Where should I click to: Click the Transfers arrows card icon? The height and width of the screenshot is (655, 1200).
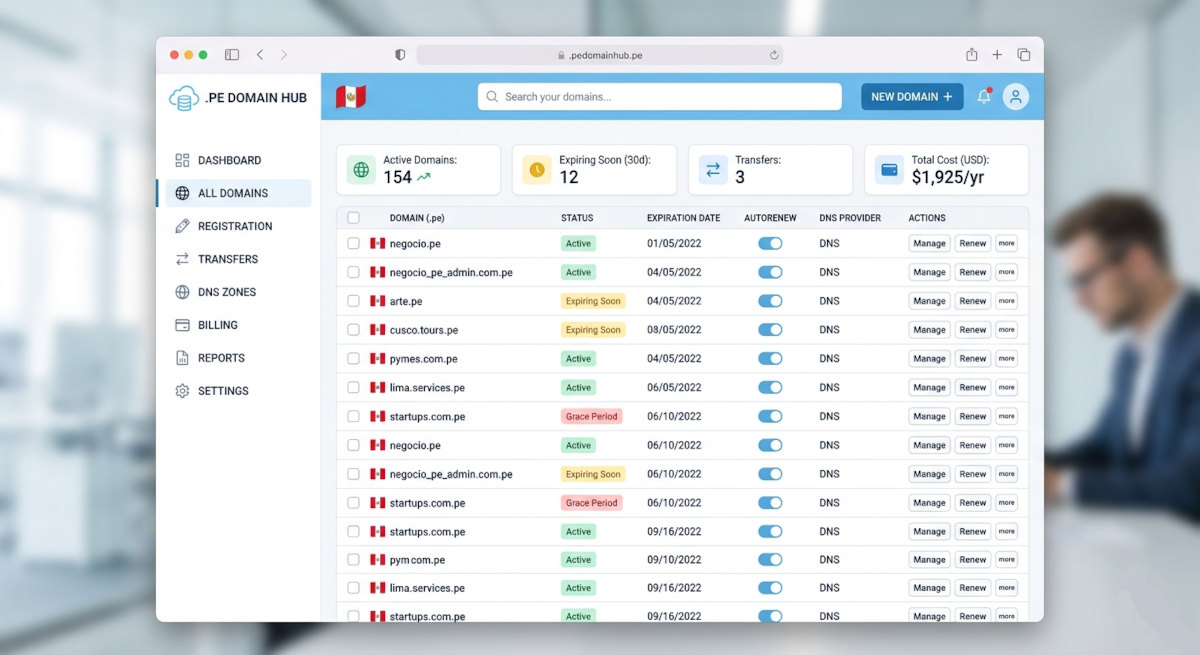pos(713,170)
